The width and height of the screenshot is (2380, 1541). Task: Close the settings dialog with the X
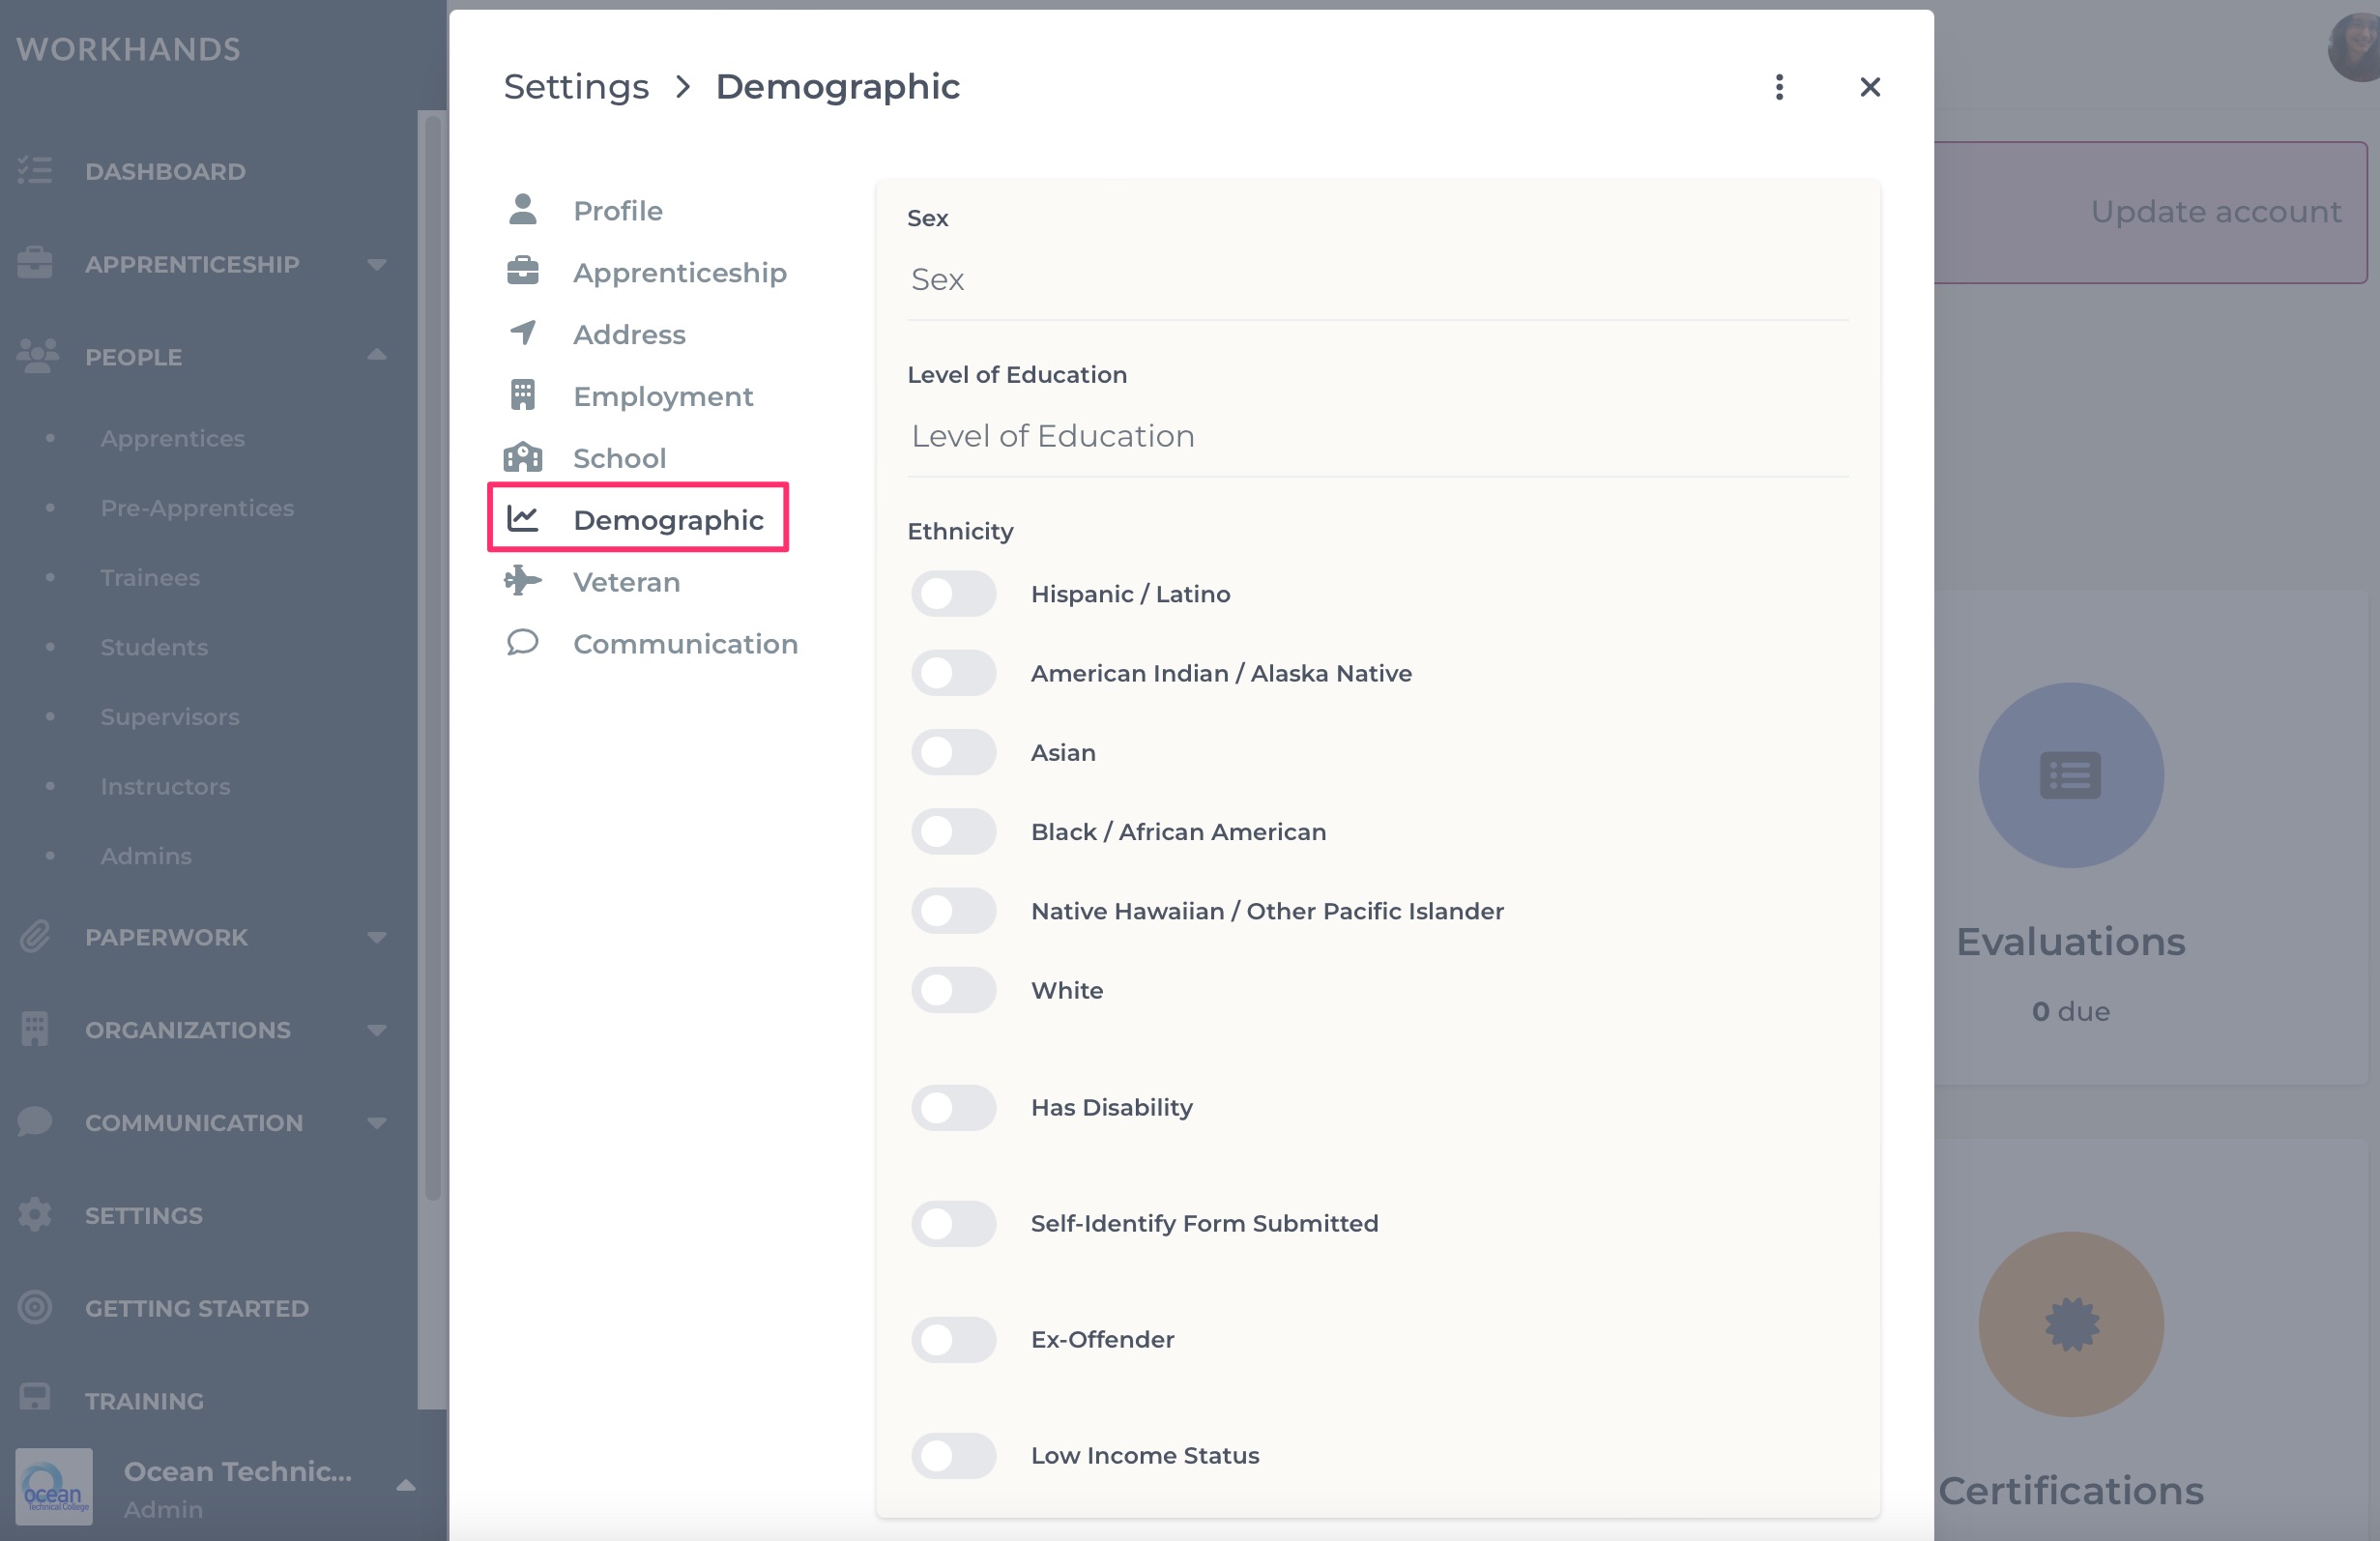[1869, 87]
